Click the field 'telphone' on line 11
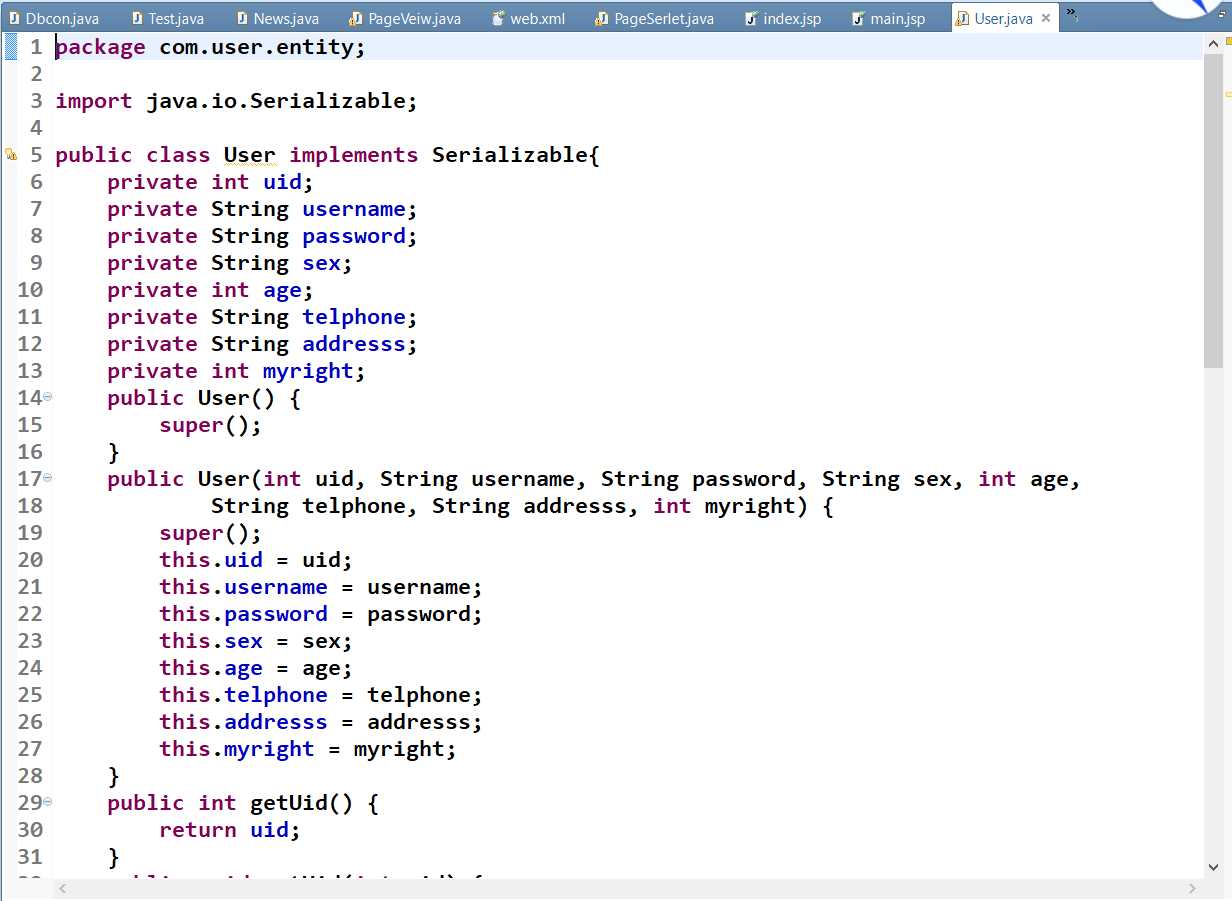The width and height of the screenshot is (1232, 901). click(354, 317)
